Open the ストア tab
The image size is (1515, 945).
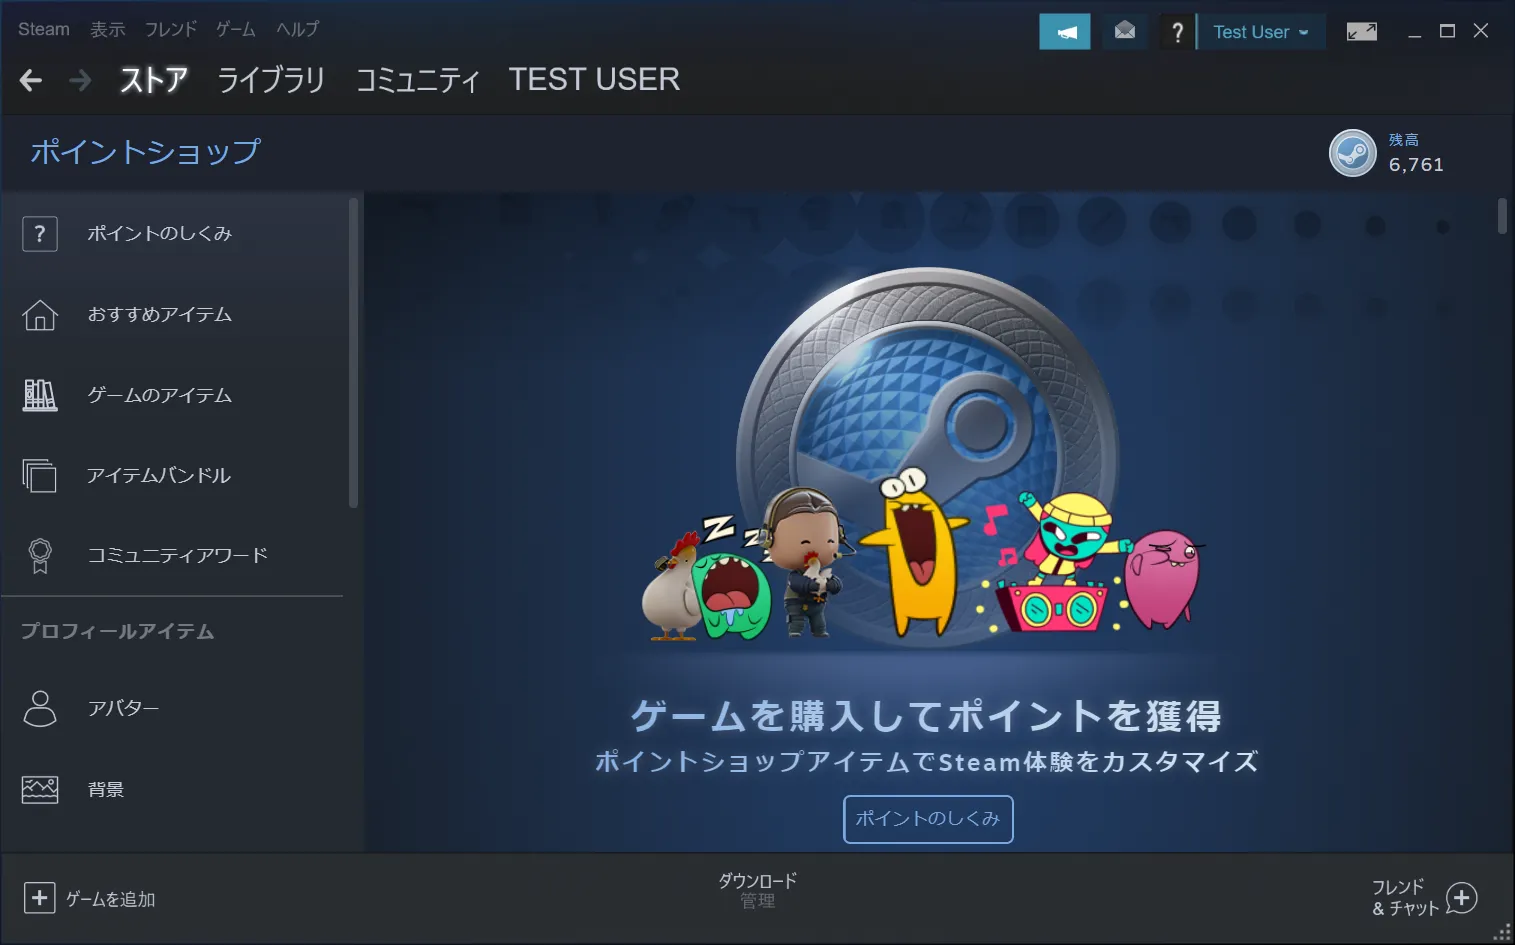(154, 79)
